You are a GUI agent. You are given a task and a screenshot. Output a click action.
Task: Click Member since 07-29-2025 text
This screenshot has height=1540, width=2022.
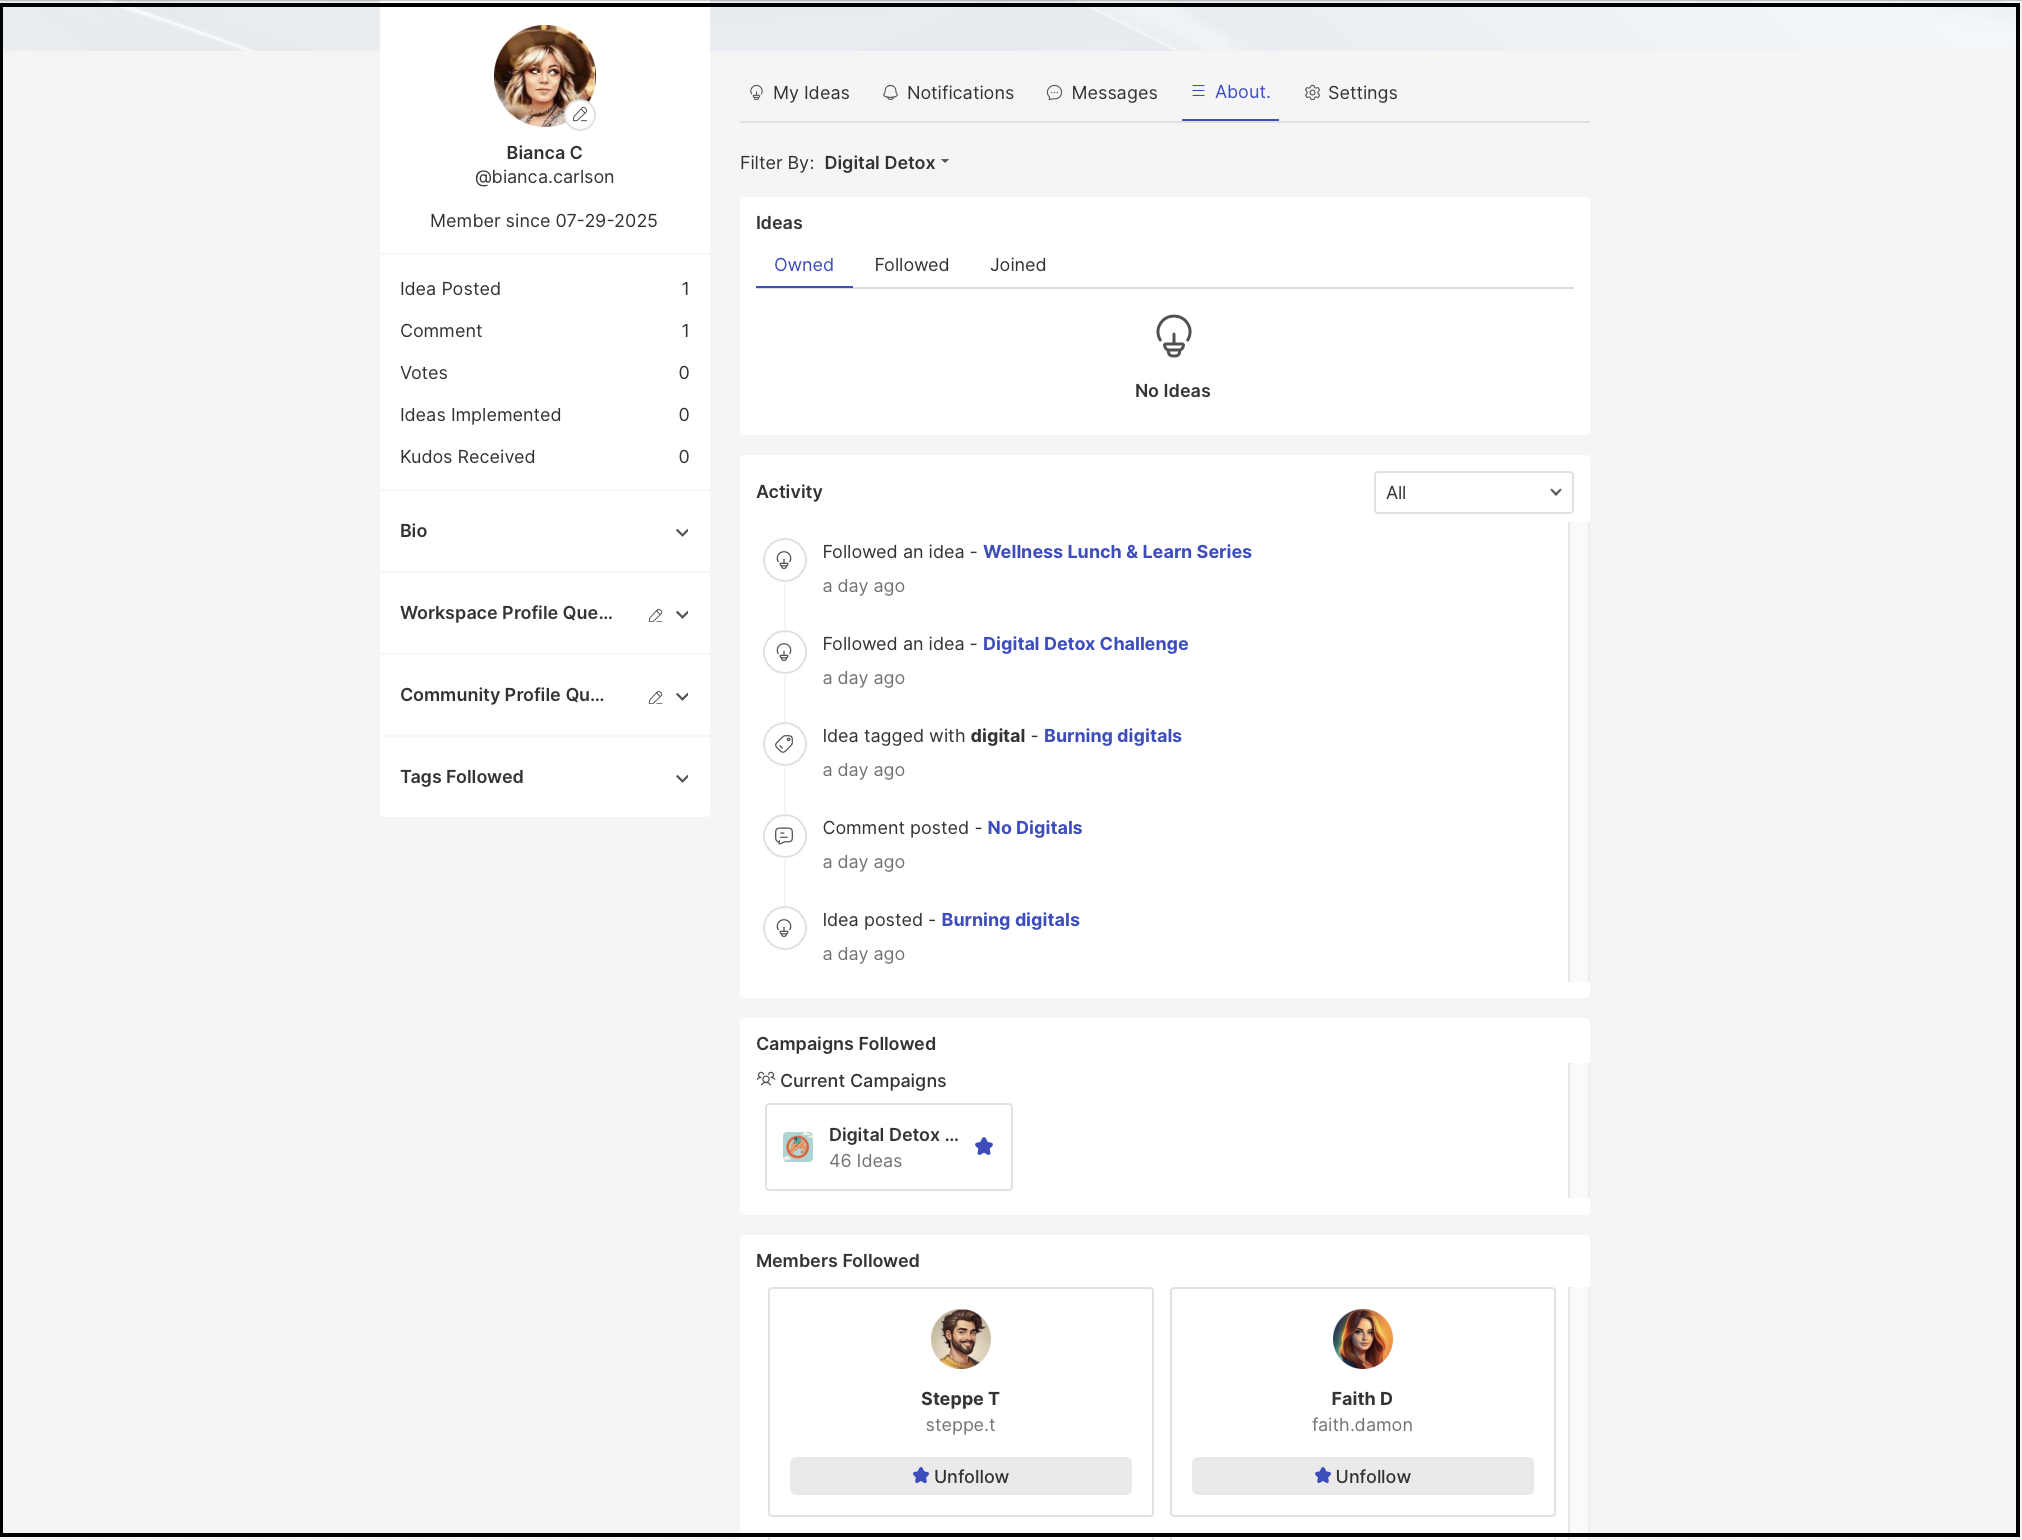coord(544,221)
